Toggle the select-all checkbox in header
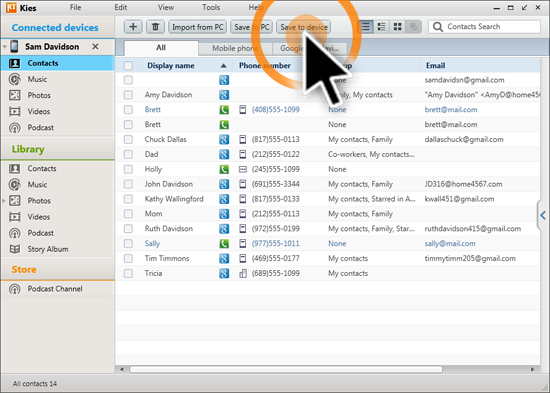This screenshot has height=393, width=550. 128,66
